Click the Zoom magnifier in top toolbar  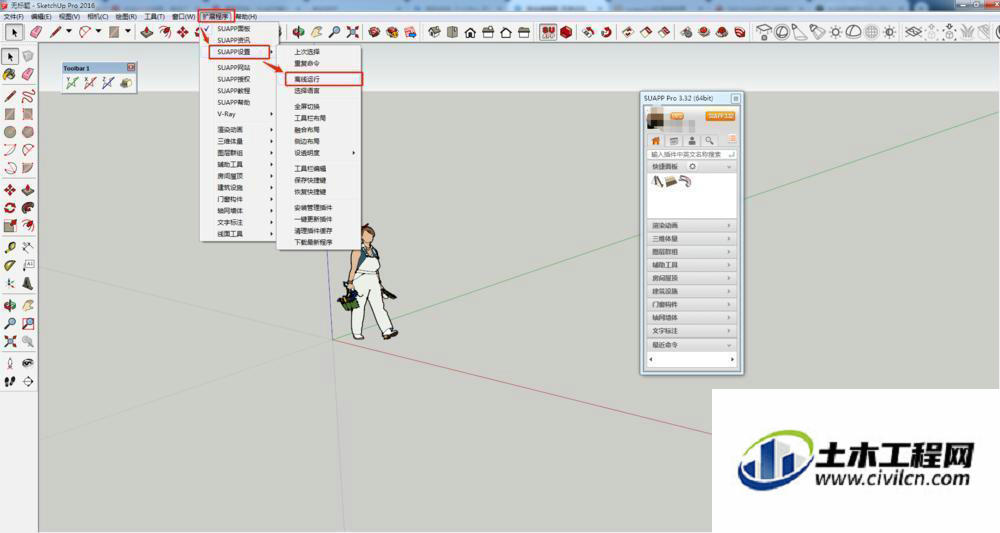coord(334,32)
